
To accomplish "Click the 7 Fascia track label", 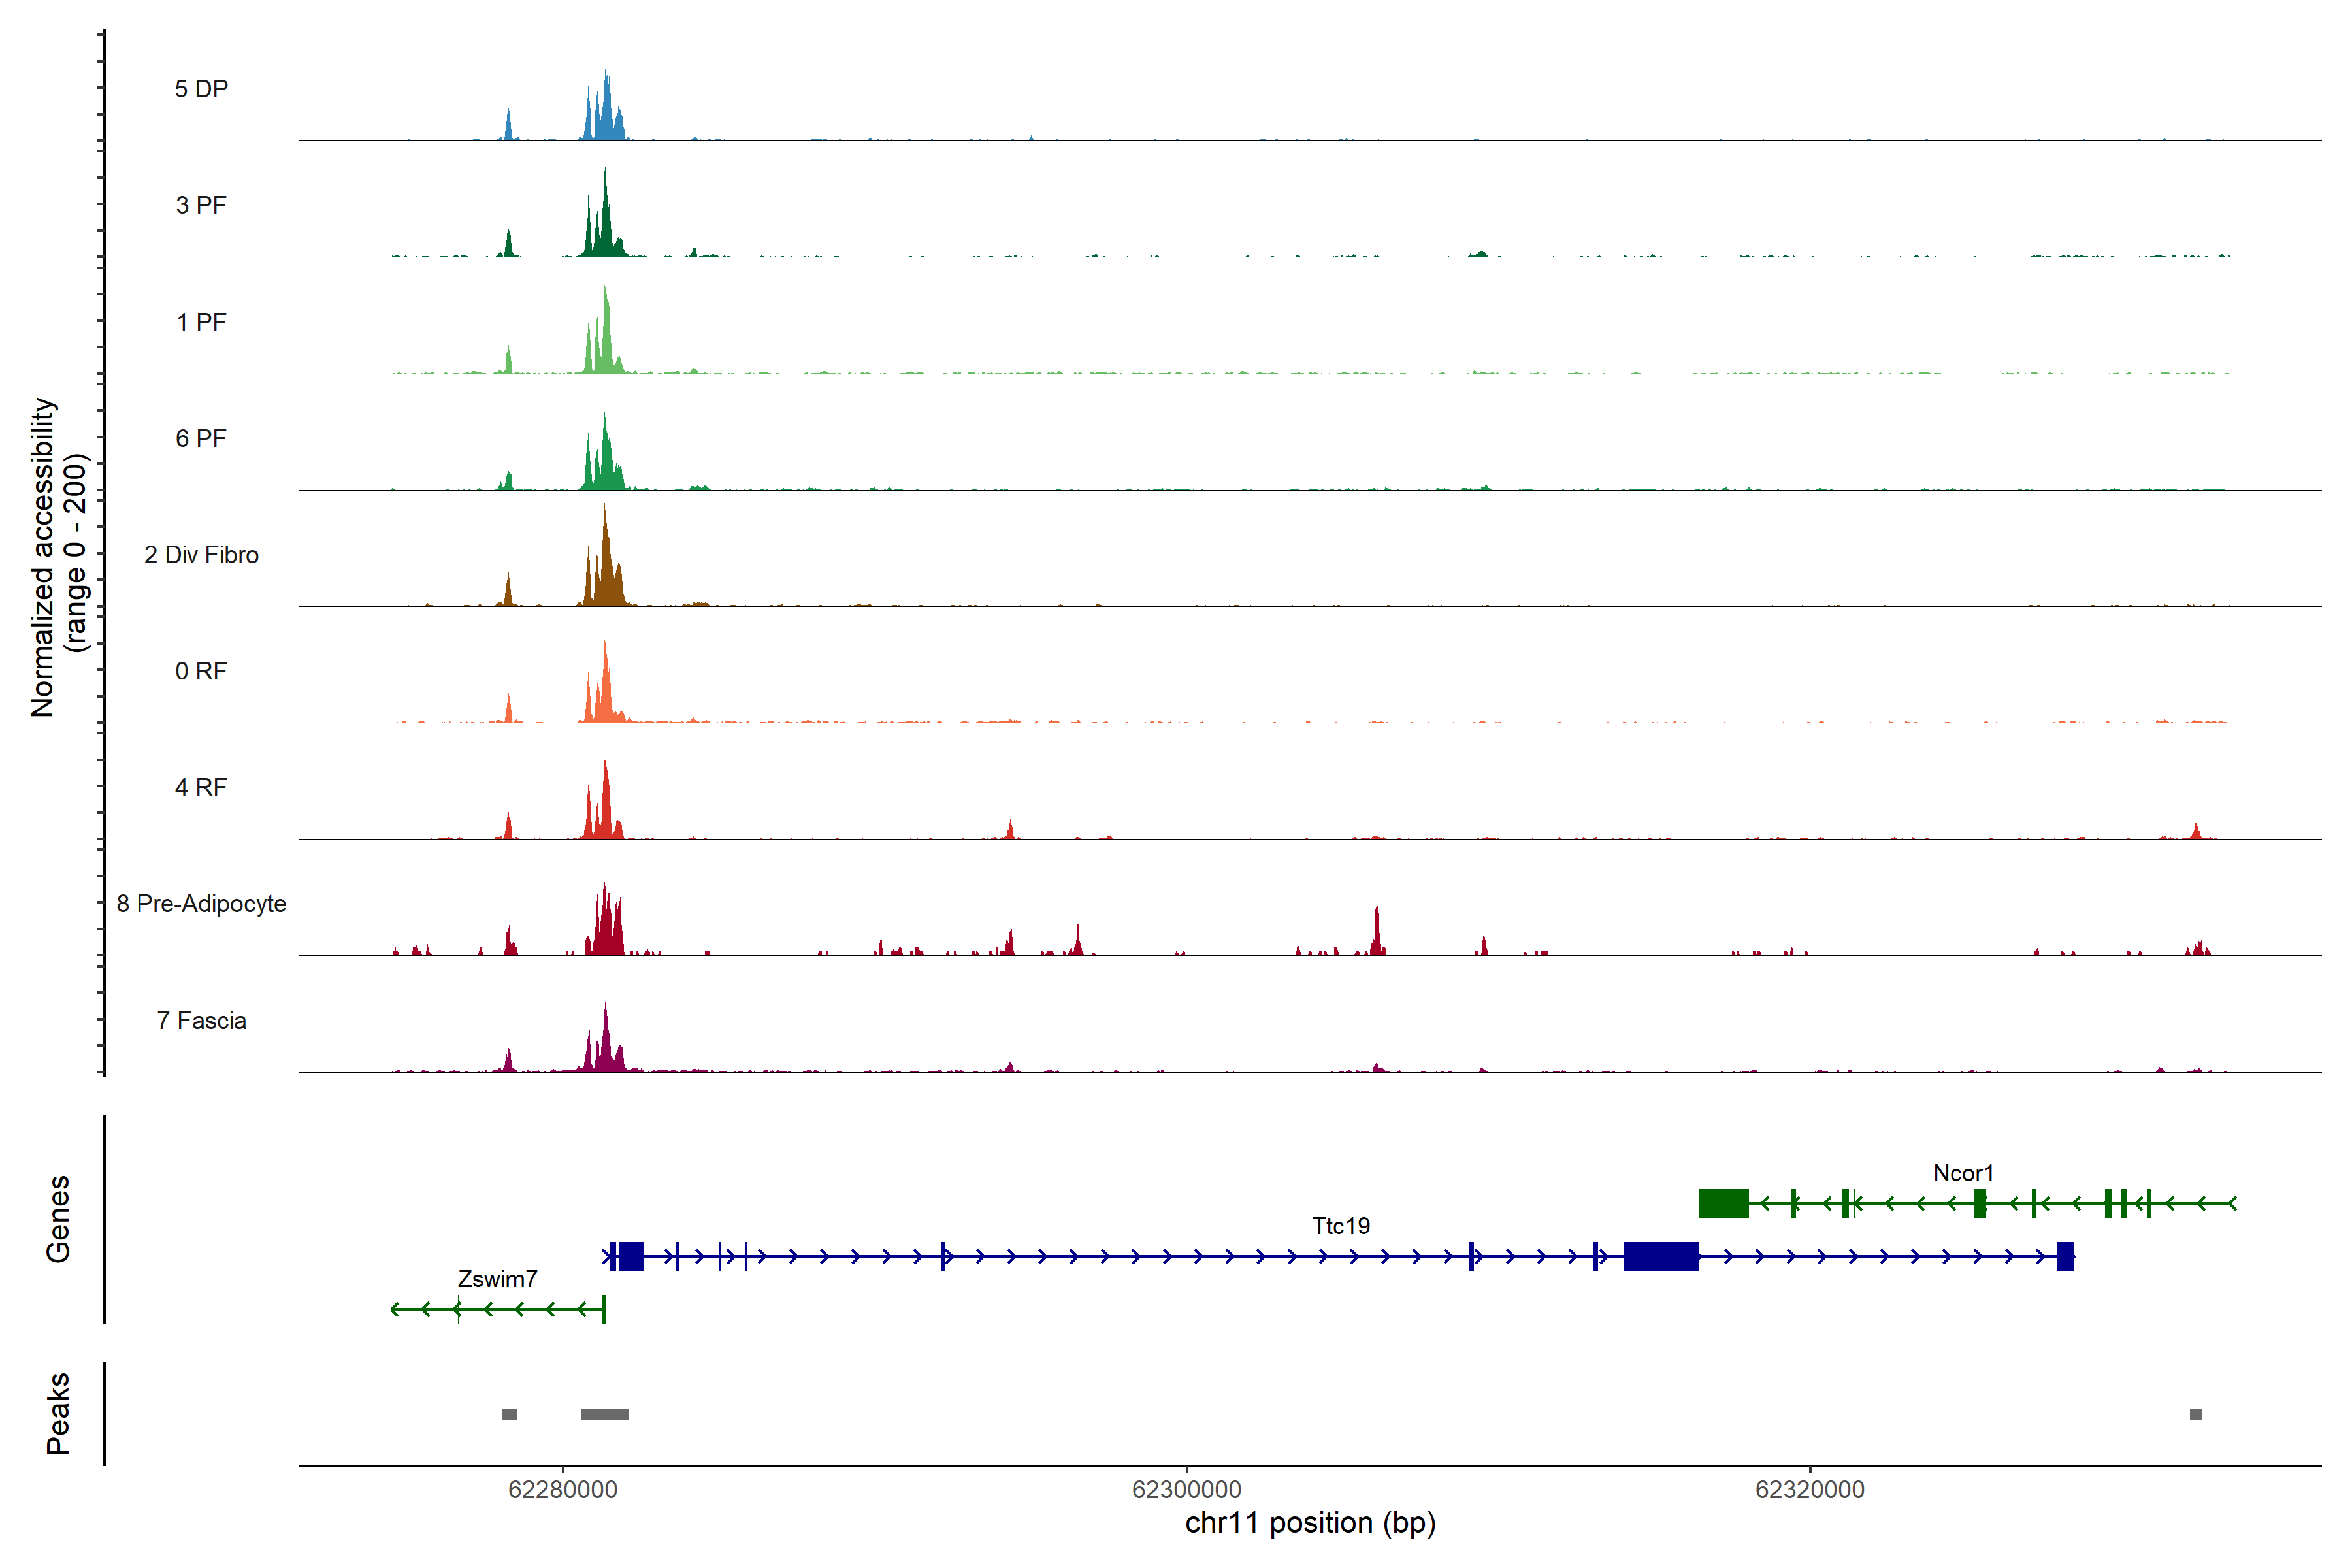I will pyautogui.click(x=201, y=1021).
